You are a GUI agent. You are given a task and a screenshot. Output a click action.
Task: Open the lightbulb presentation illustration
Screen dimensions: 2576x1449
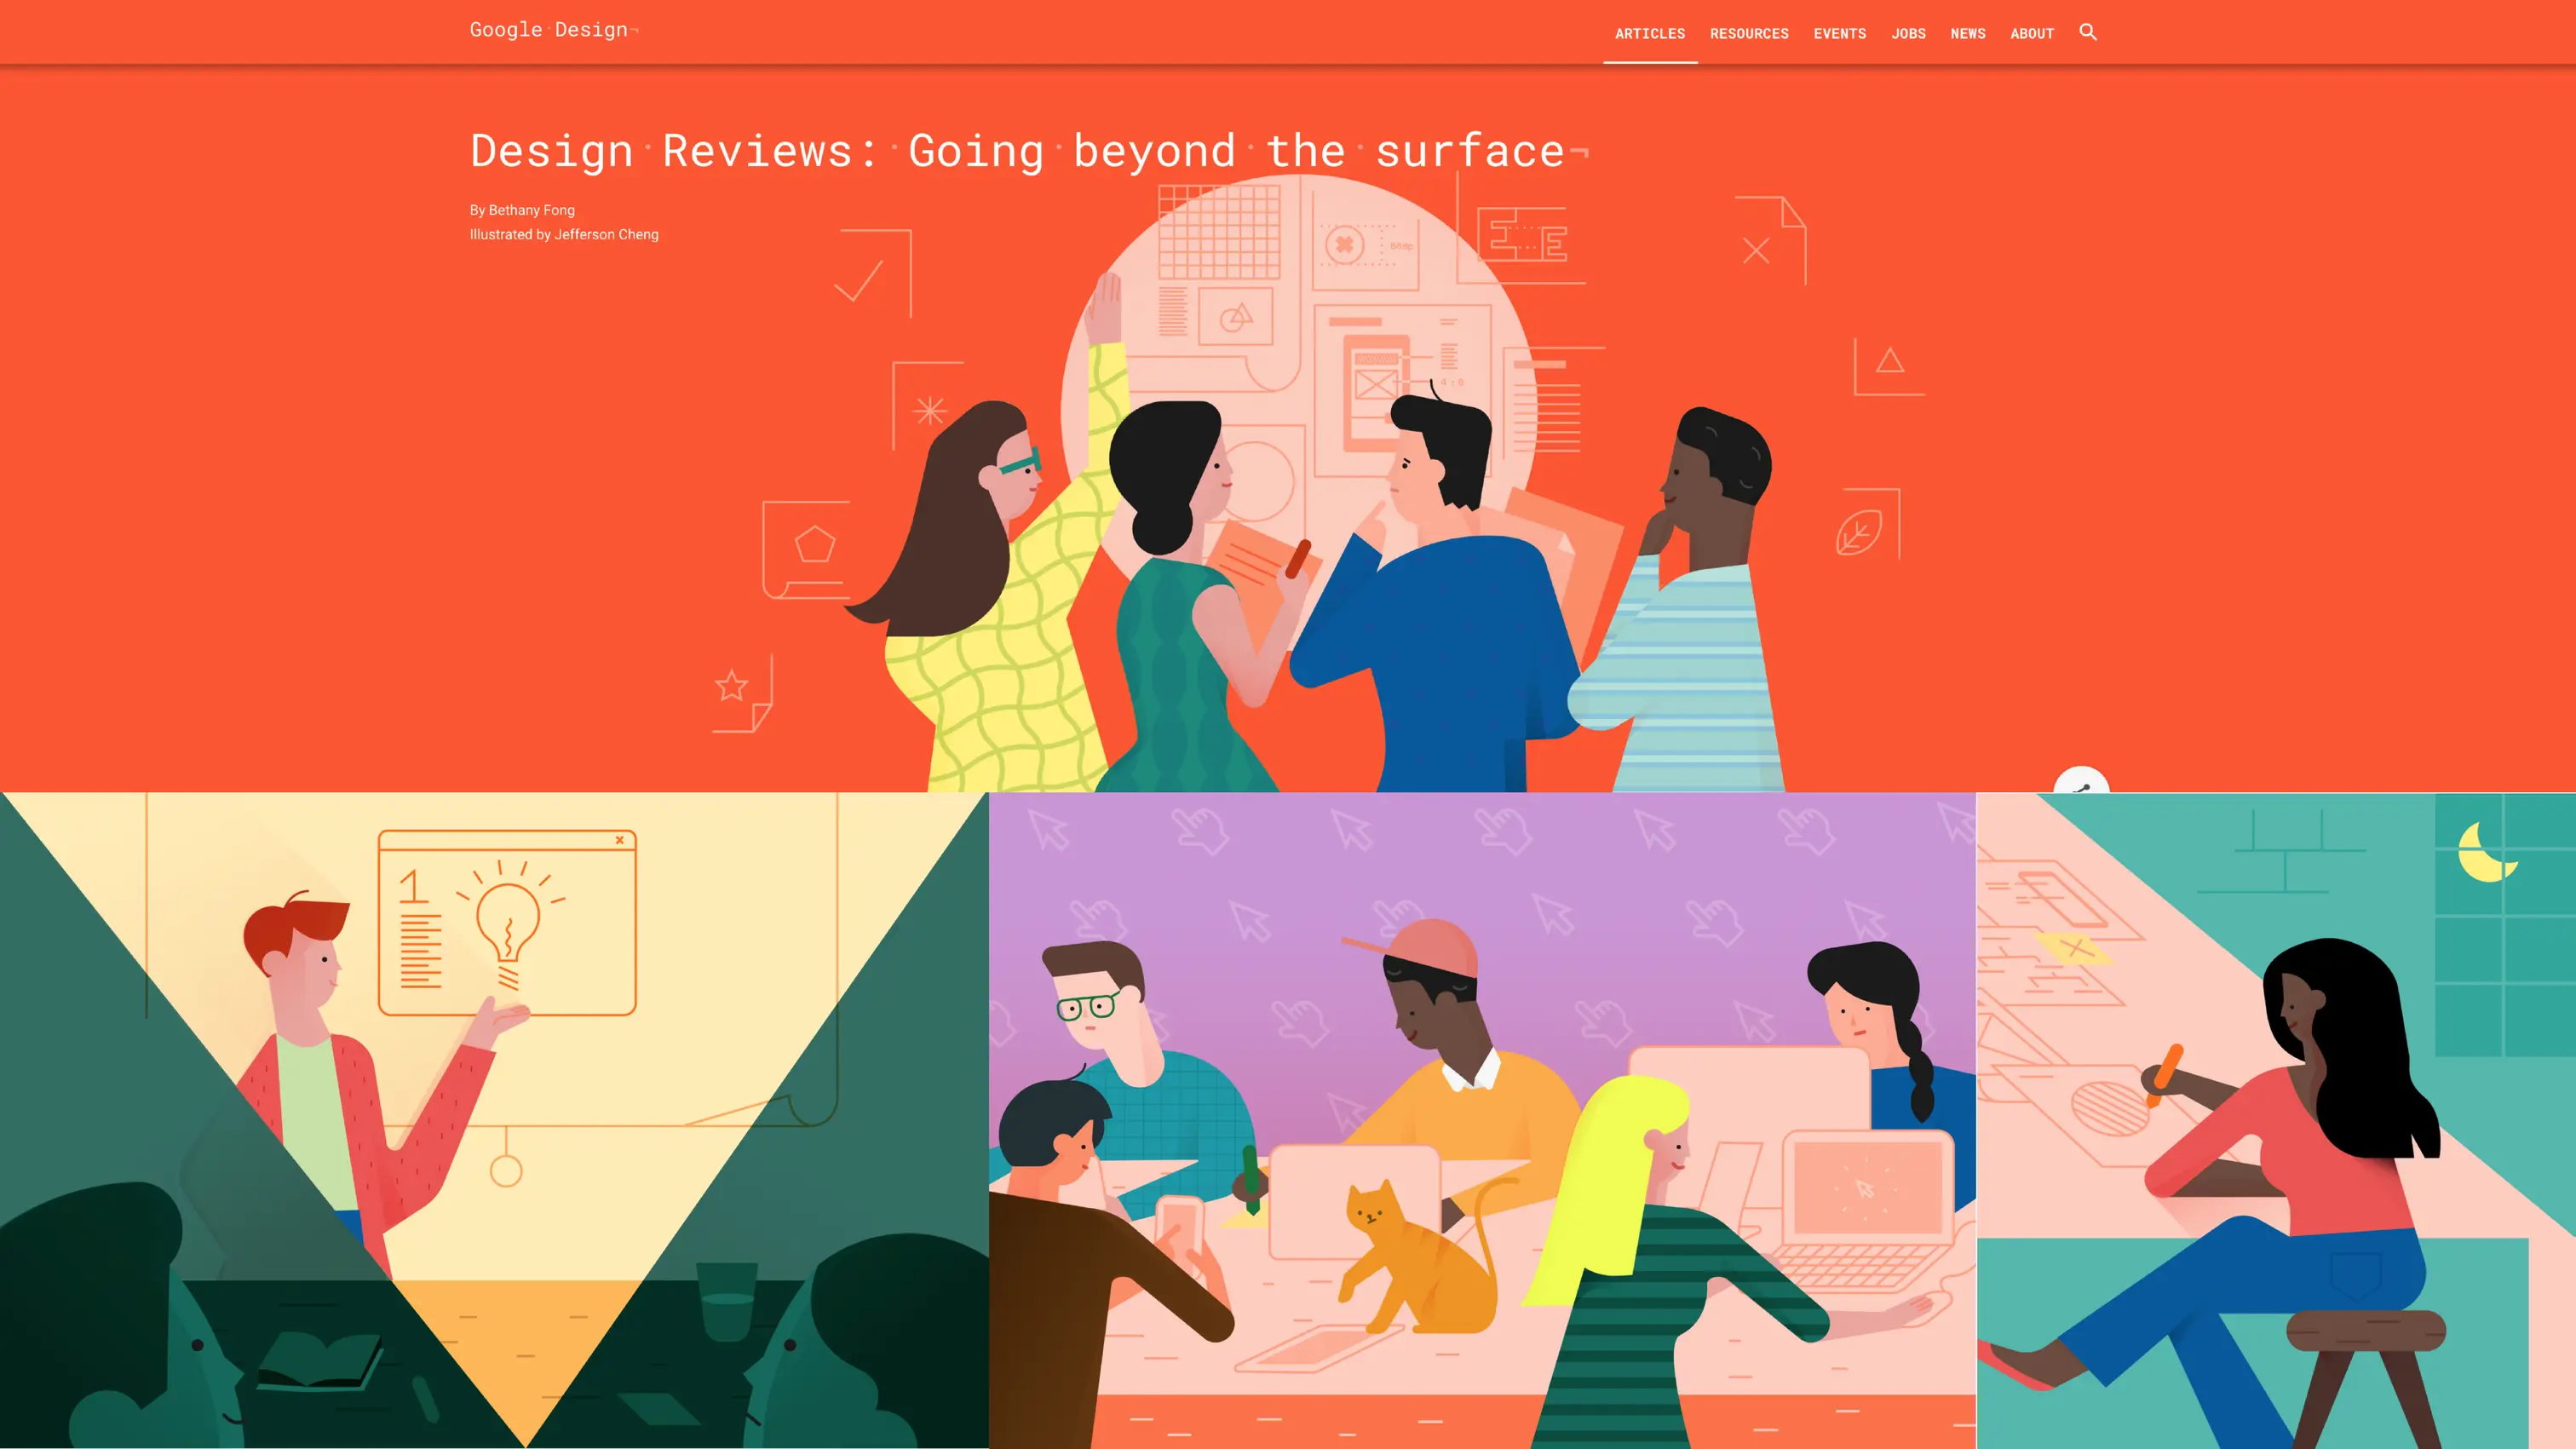point(493,1120)
